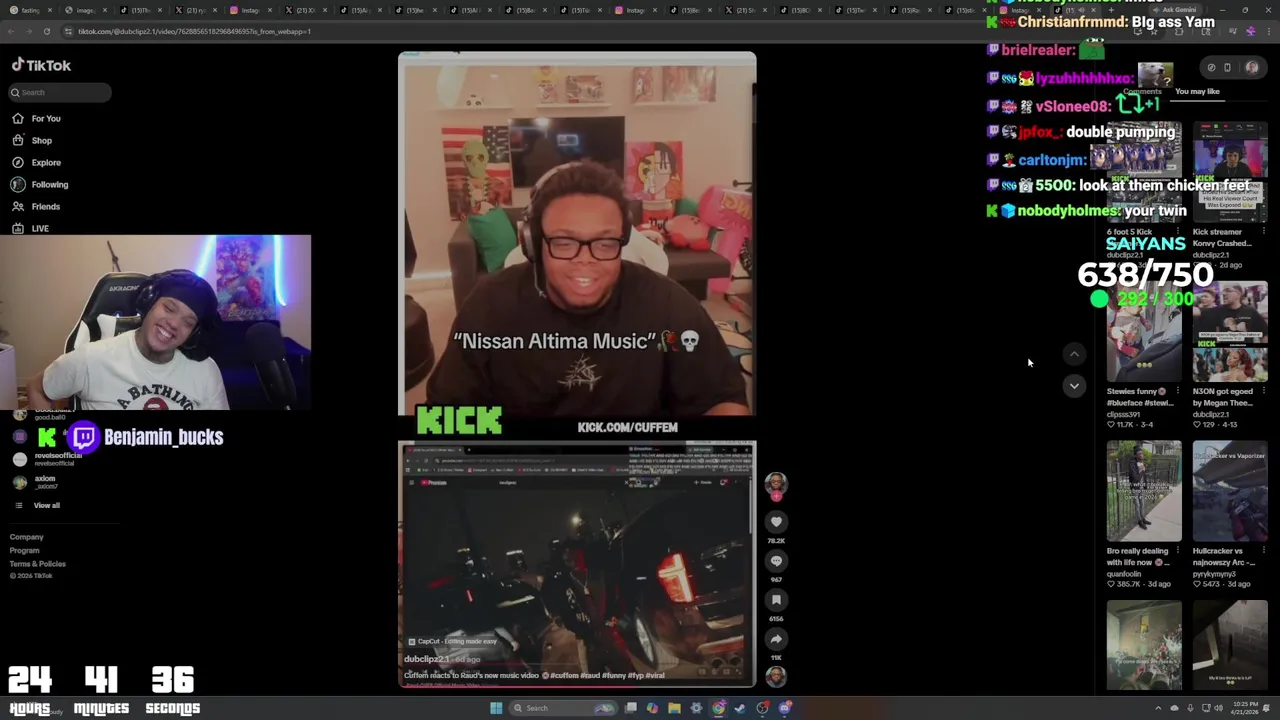Go to previous video with up chevron
The height and width of the screenshot is (720, 1280).
pyautogui.click(x=1074, y=353)
